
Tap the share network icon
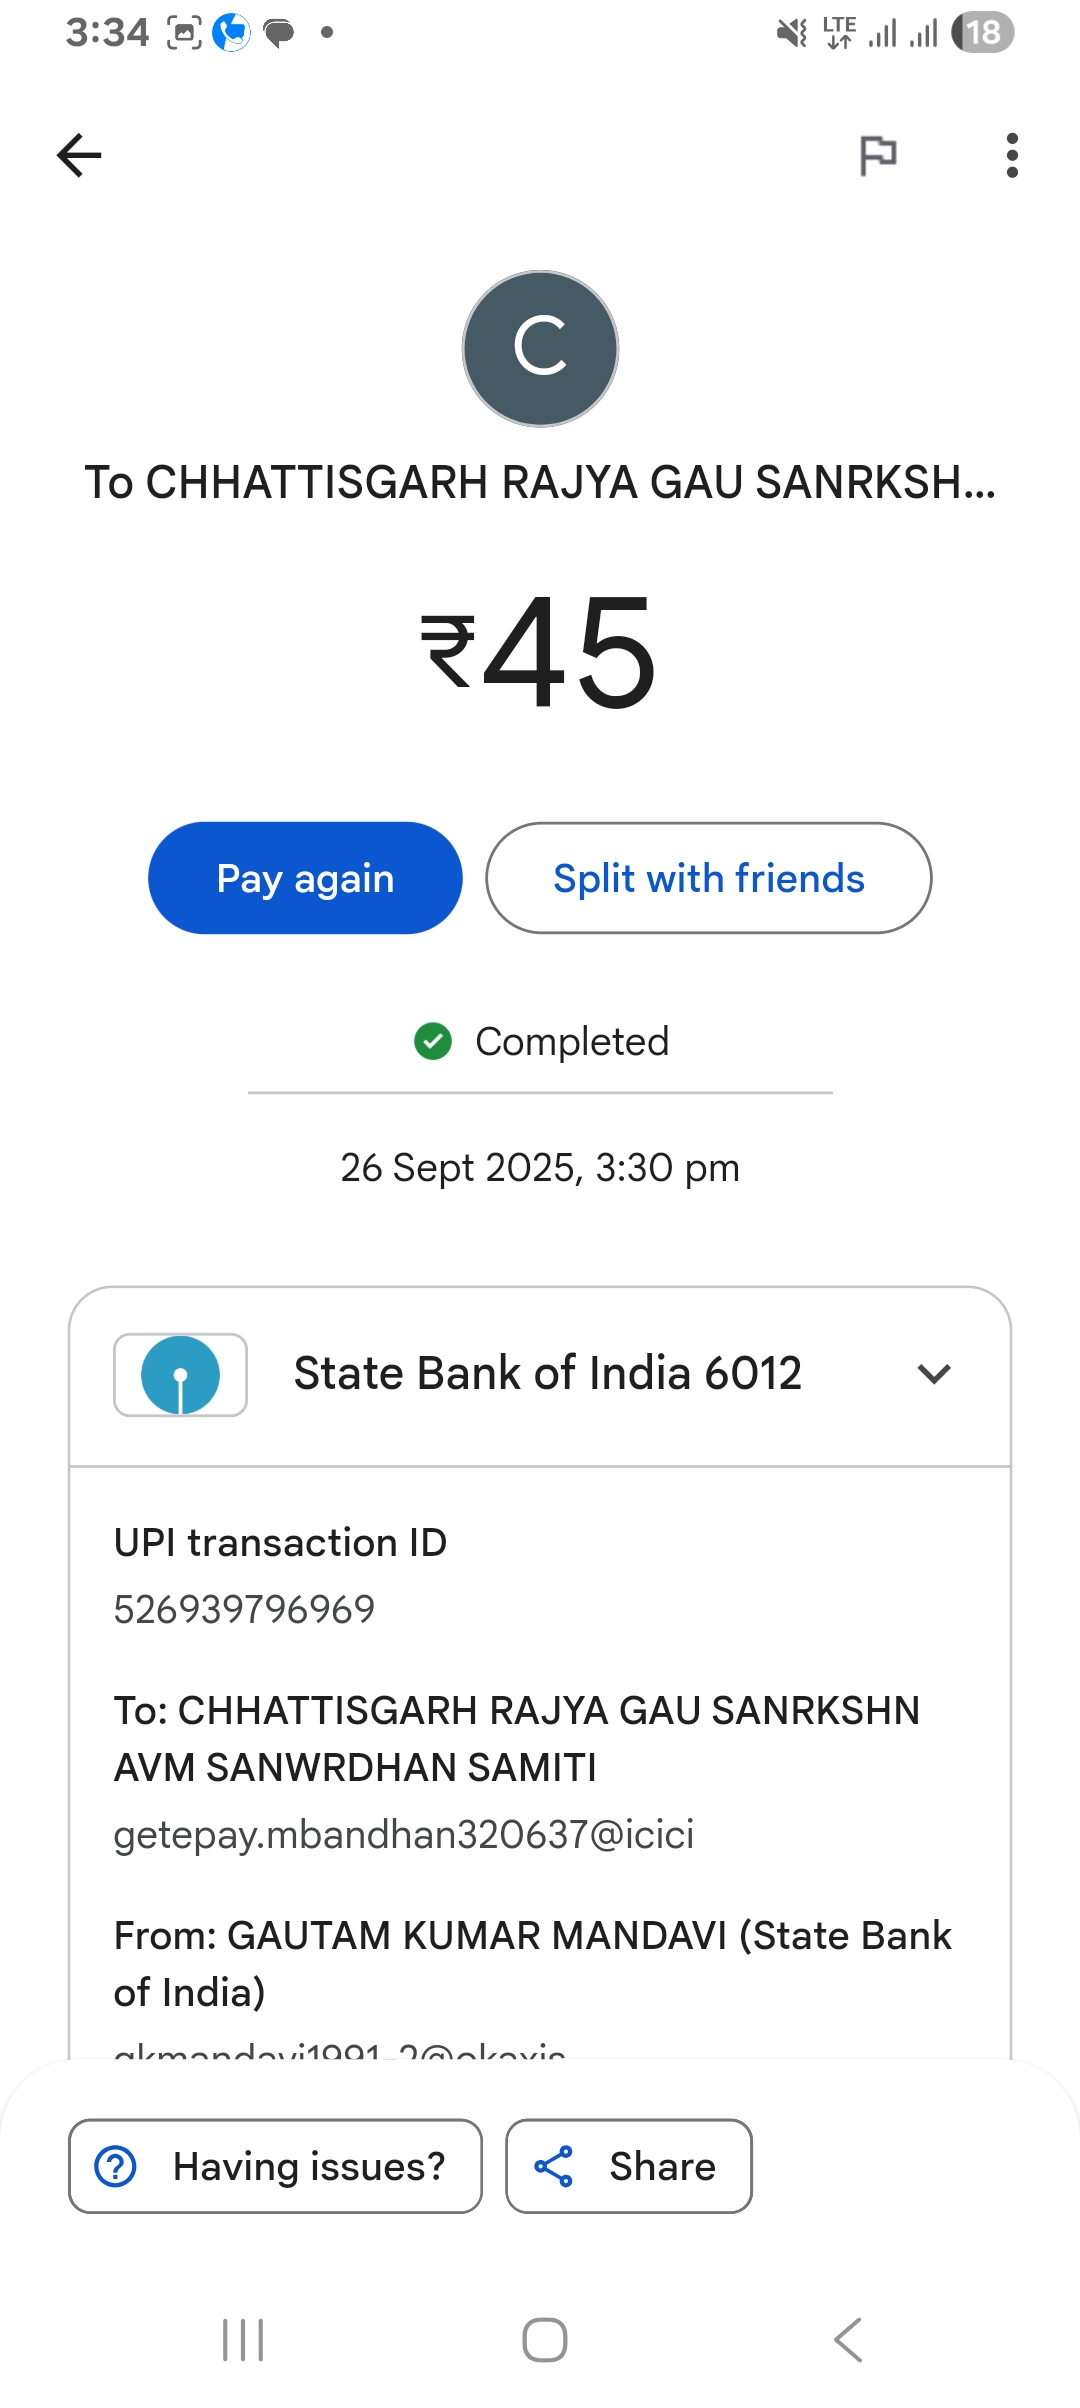pyautogui.click(x=553, y=2166)
